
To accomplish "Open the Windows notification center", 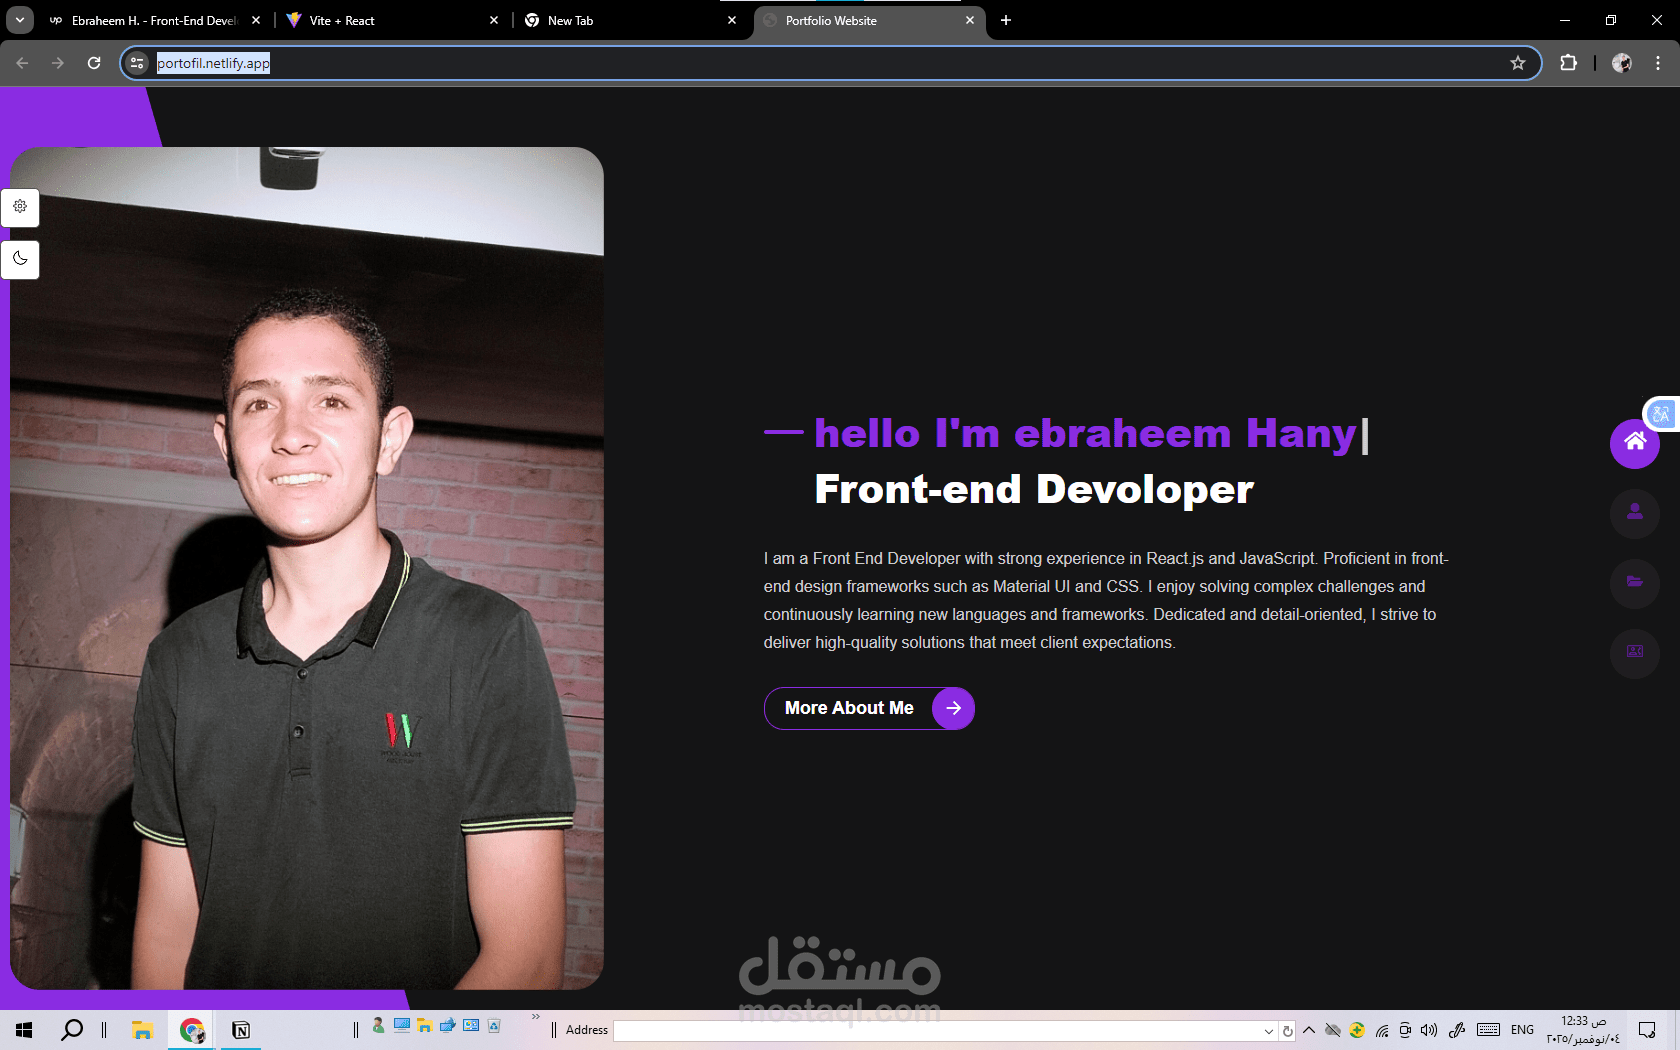I will (1647, 1030).
